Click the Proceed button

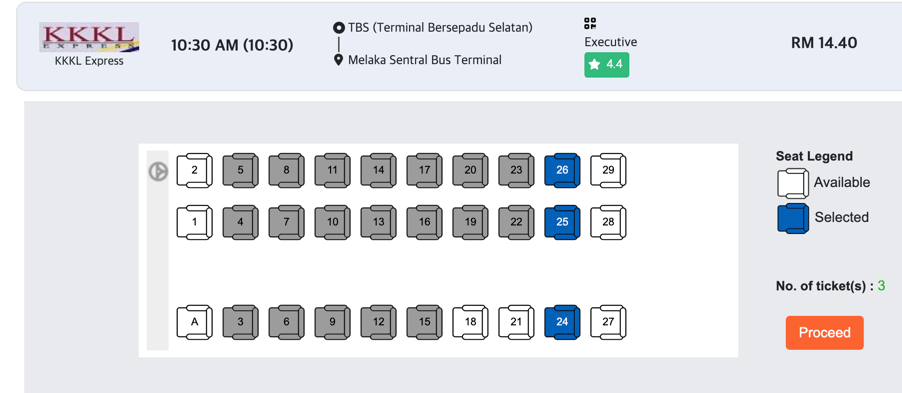[x=824, y=333]
